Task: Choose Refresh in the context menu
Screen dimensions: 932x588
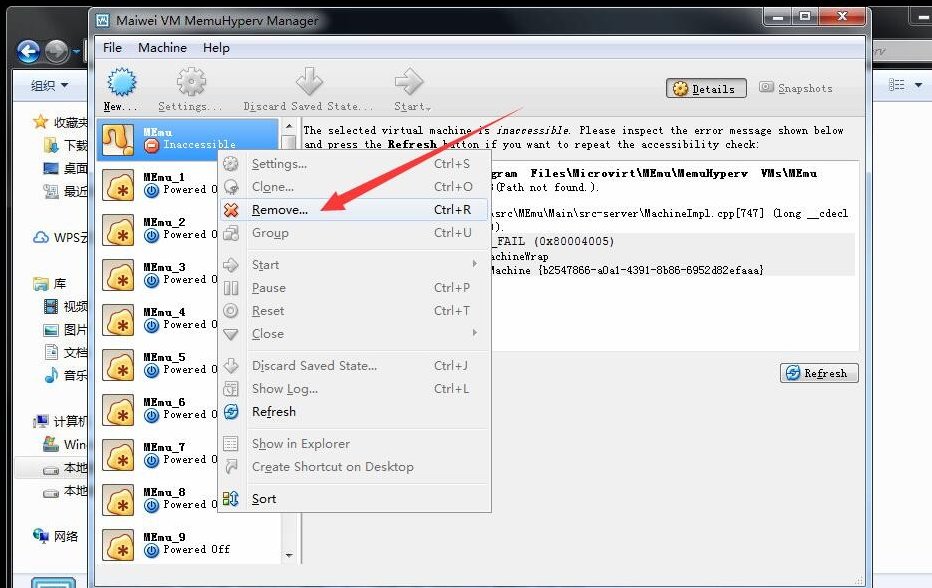Action: (x=354, y=411)
